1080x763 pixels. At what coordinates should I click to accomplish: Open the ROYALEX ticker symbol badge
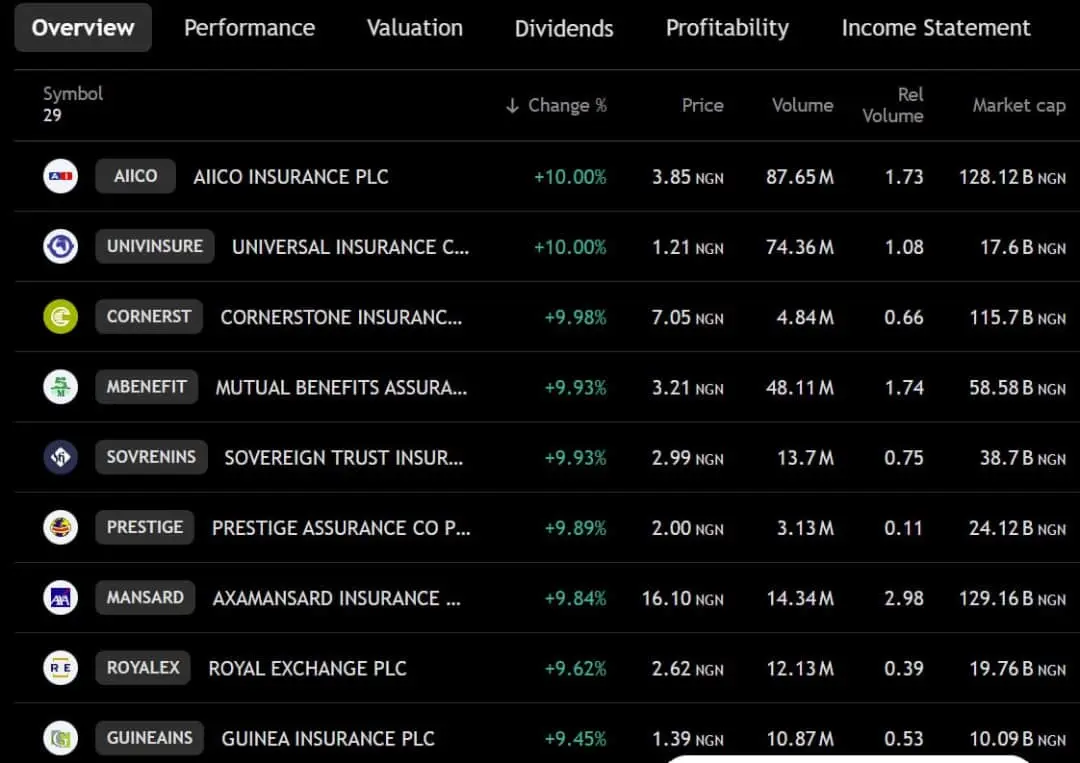143,668
